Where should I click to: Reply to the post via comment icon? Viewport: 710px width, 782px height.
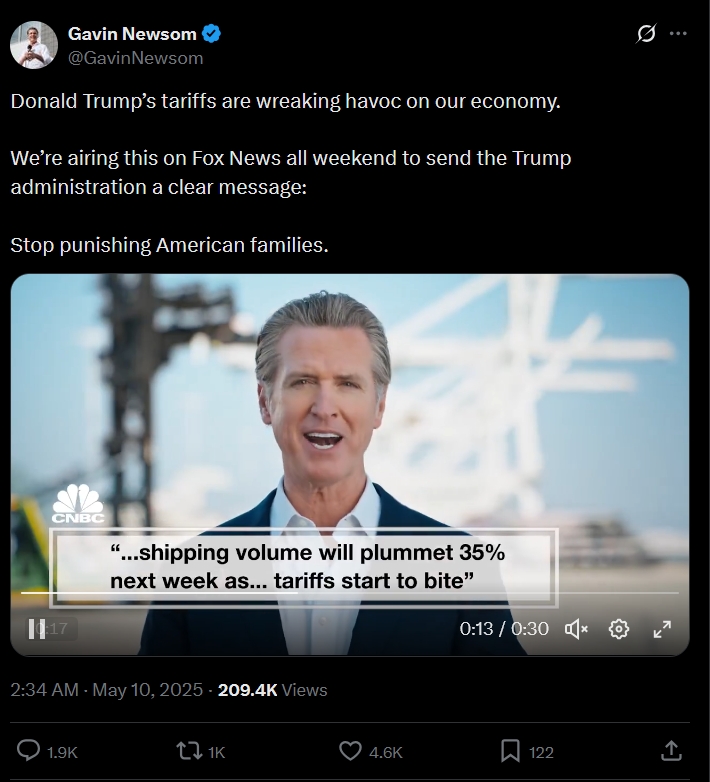[30, 751]
